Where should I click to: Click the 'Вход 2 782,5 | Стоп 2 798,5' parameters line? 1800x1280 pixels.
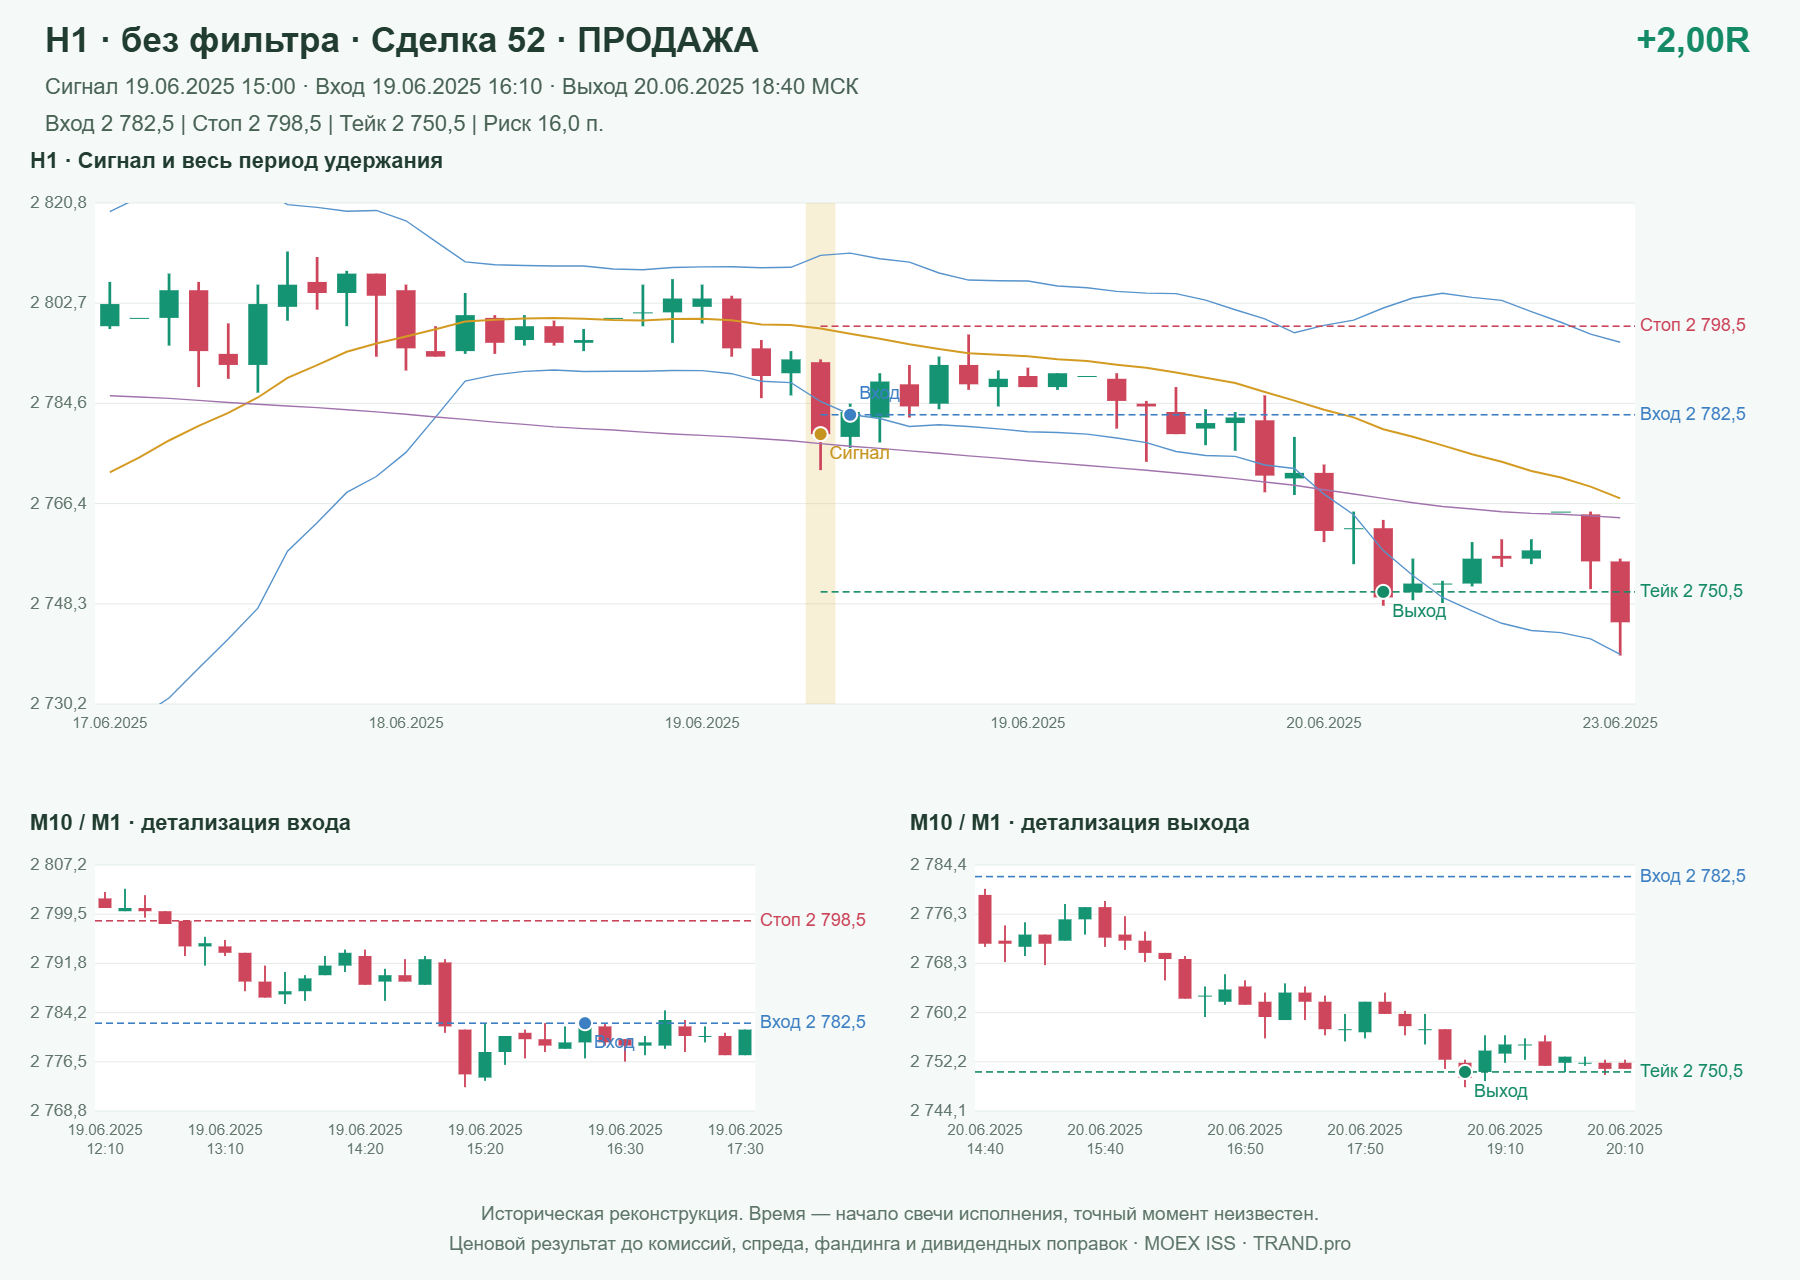[x=324, y=124]
